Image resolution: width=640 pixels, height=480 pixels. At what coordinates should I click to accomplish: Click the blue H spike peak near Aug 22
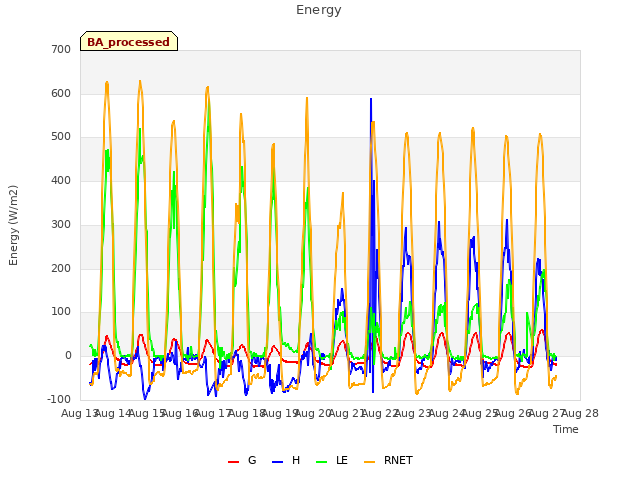pyautogui.click(x=371, y=99)
